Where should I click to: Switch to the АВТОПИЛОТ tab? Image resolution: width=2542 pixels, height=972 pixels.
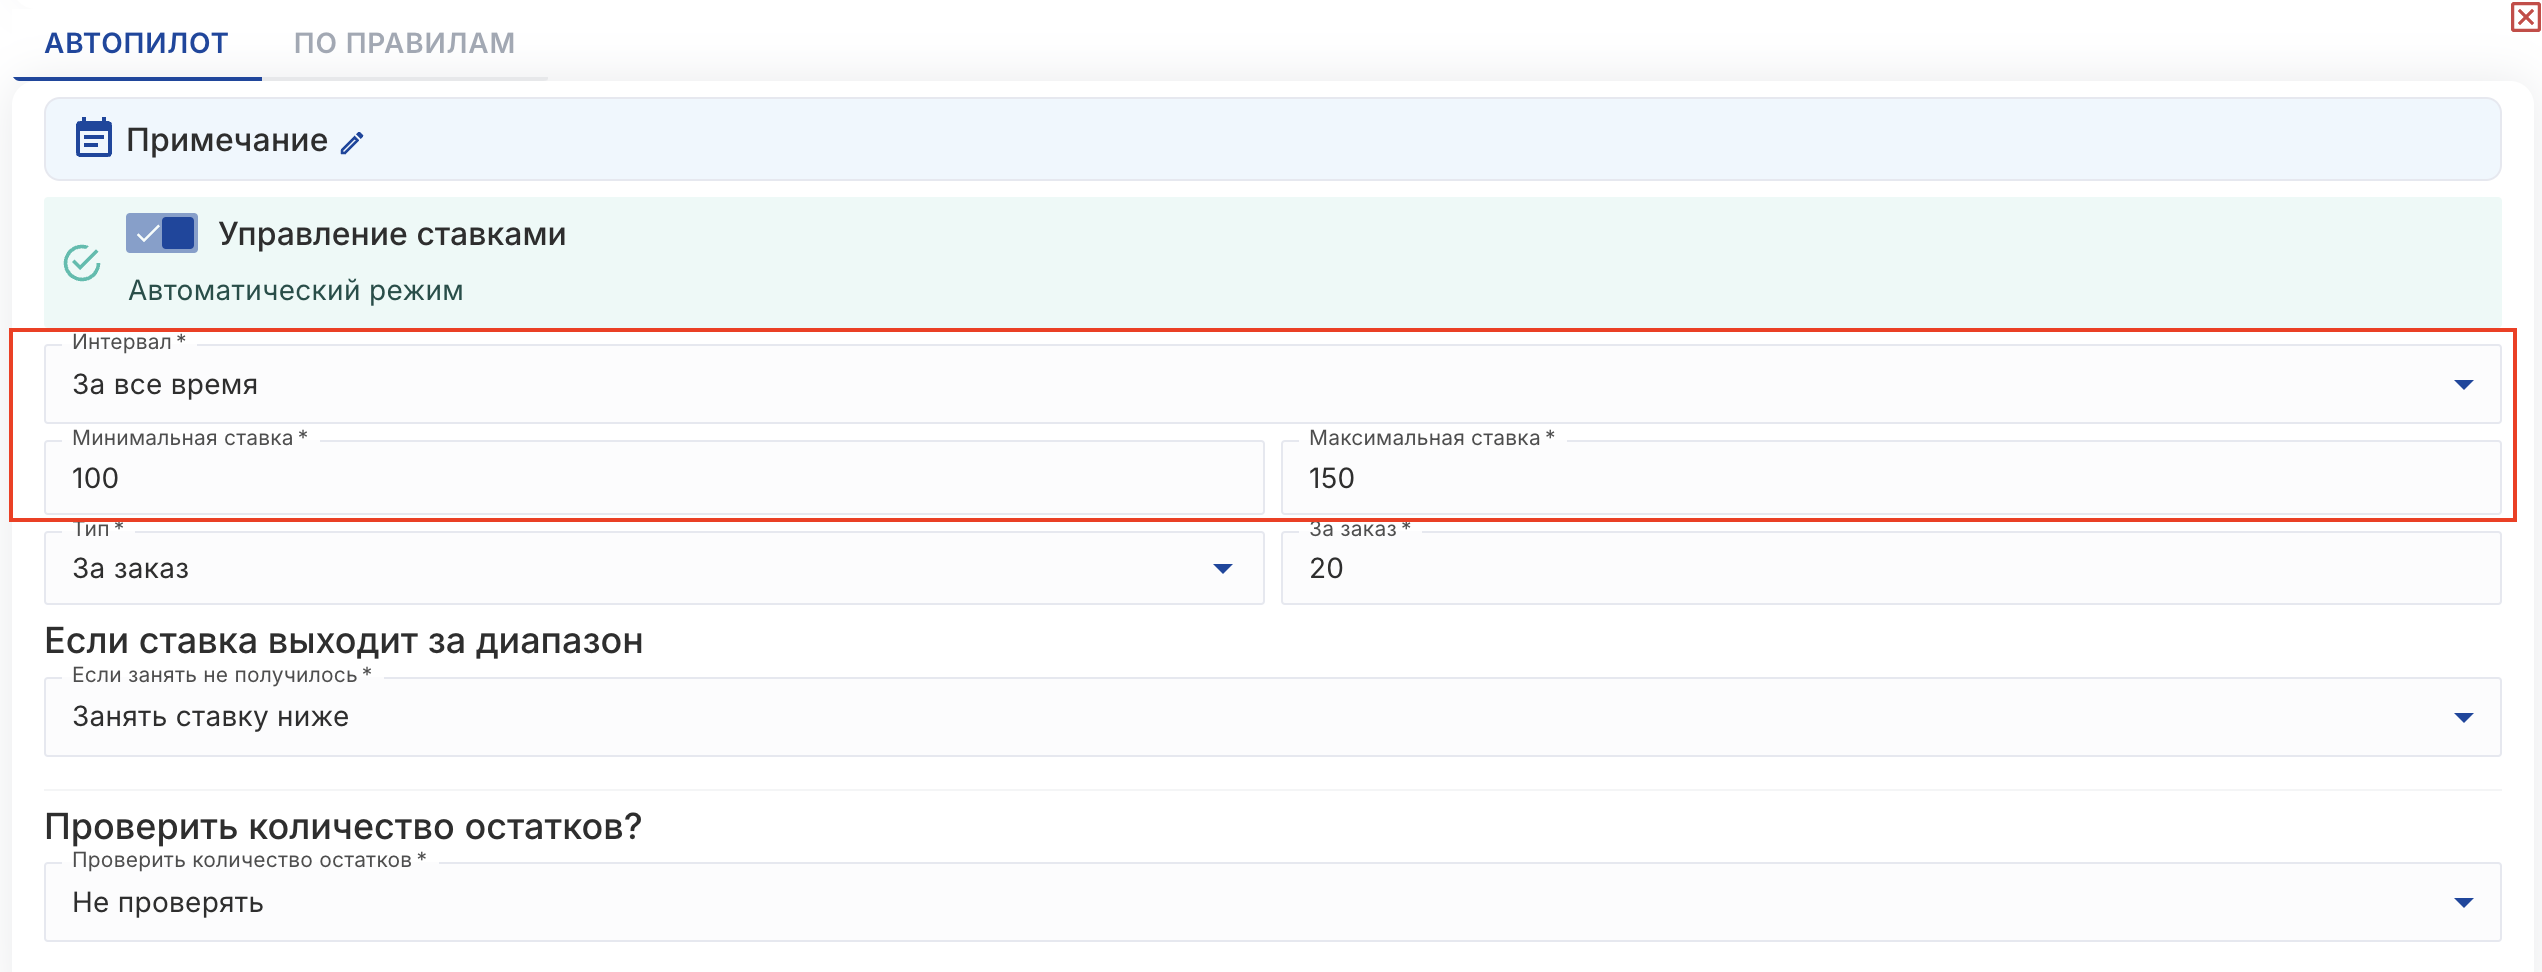(137, 43)
